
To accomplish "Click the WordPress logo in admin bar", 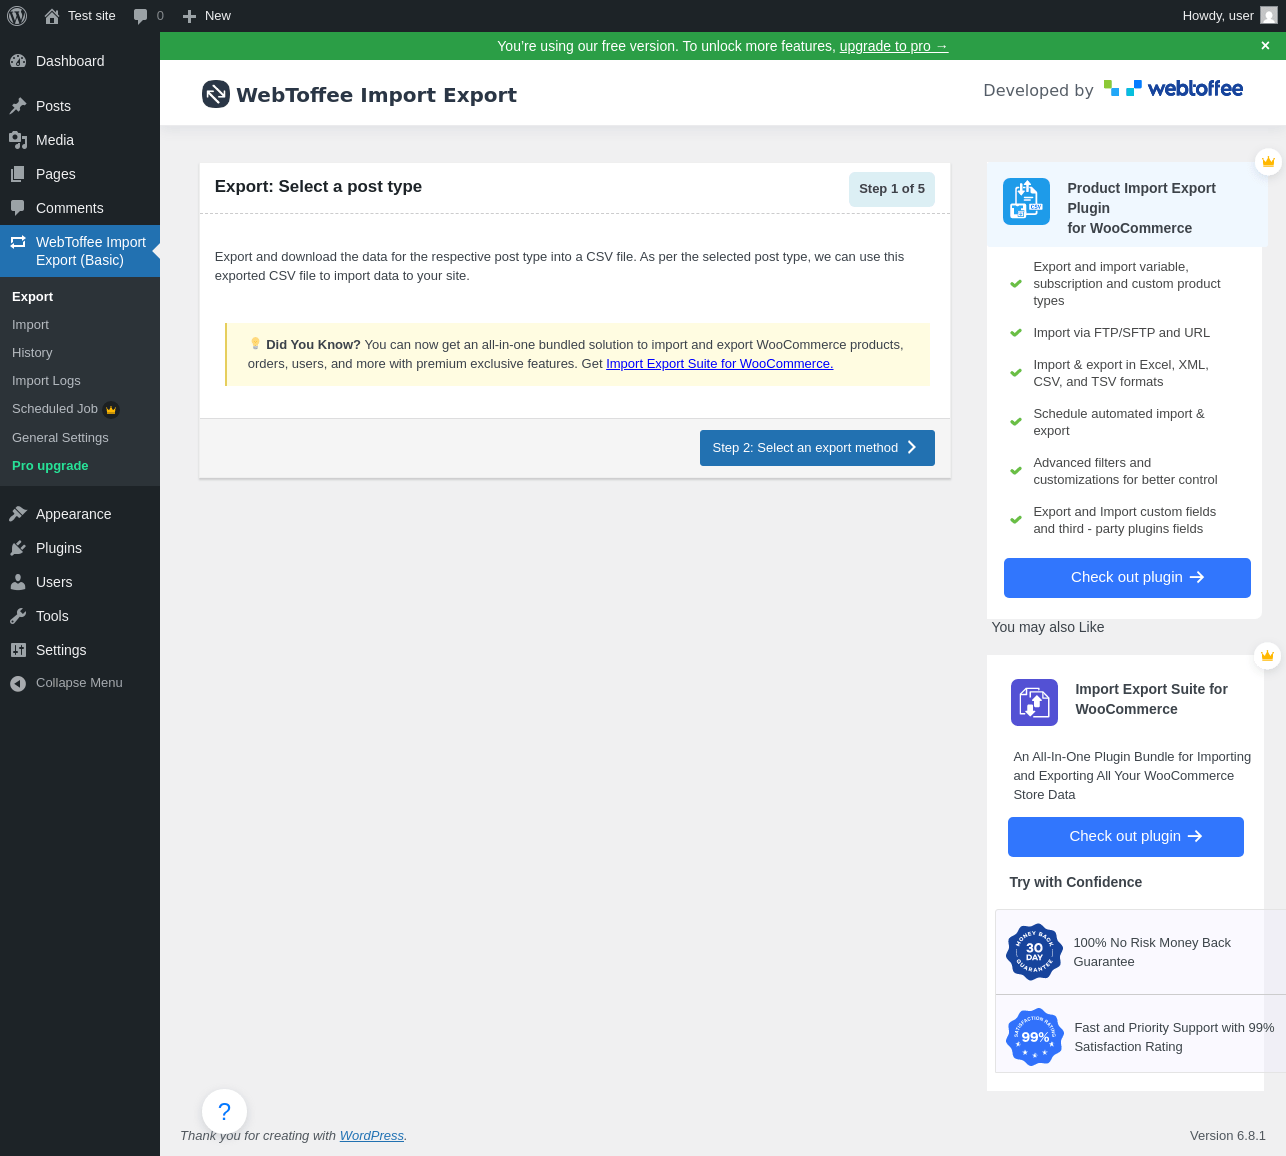I will [17, 16].
